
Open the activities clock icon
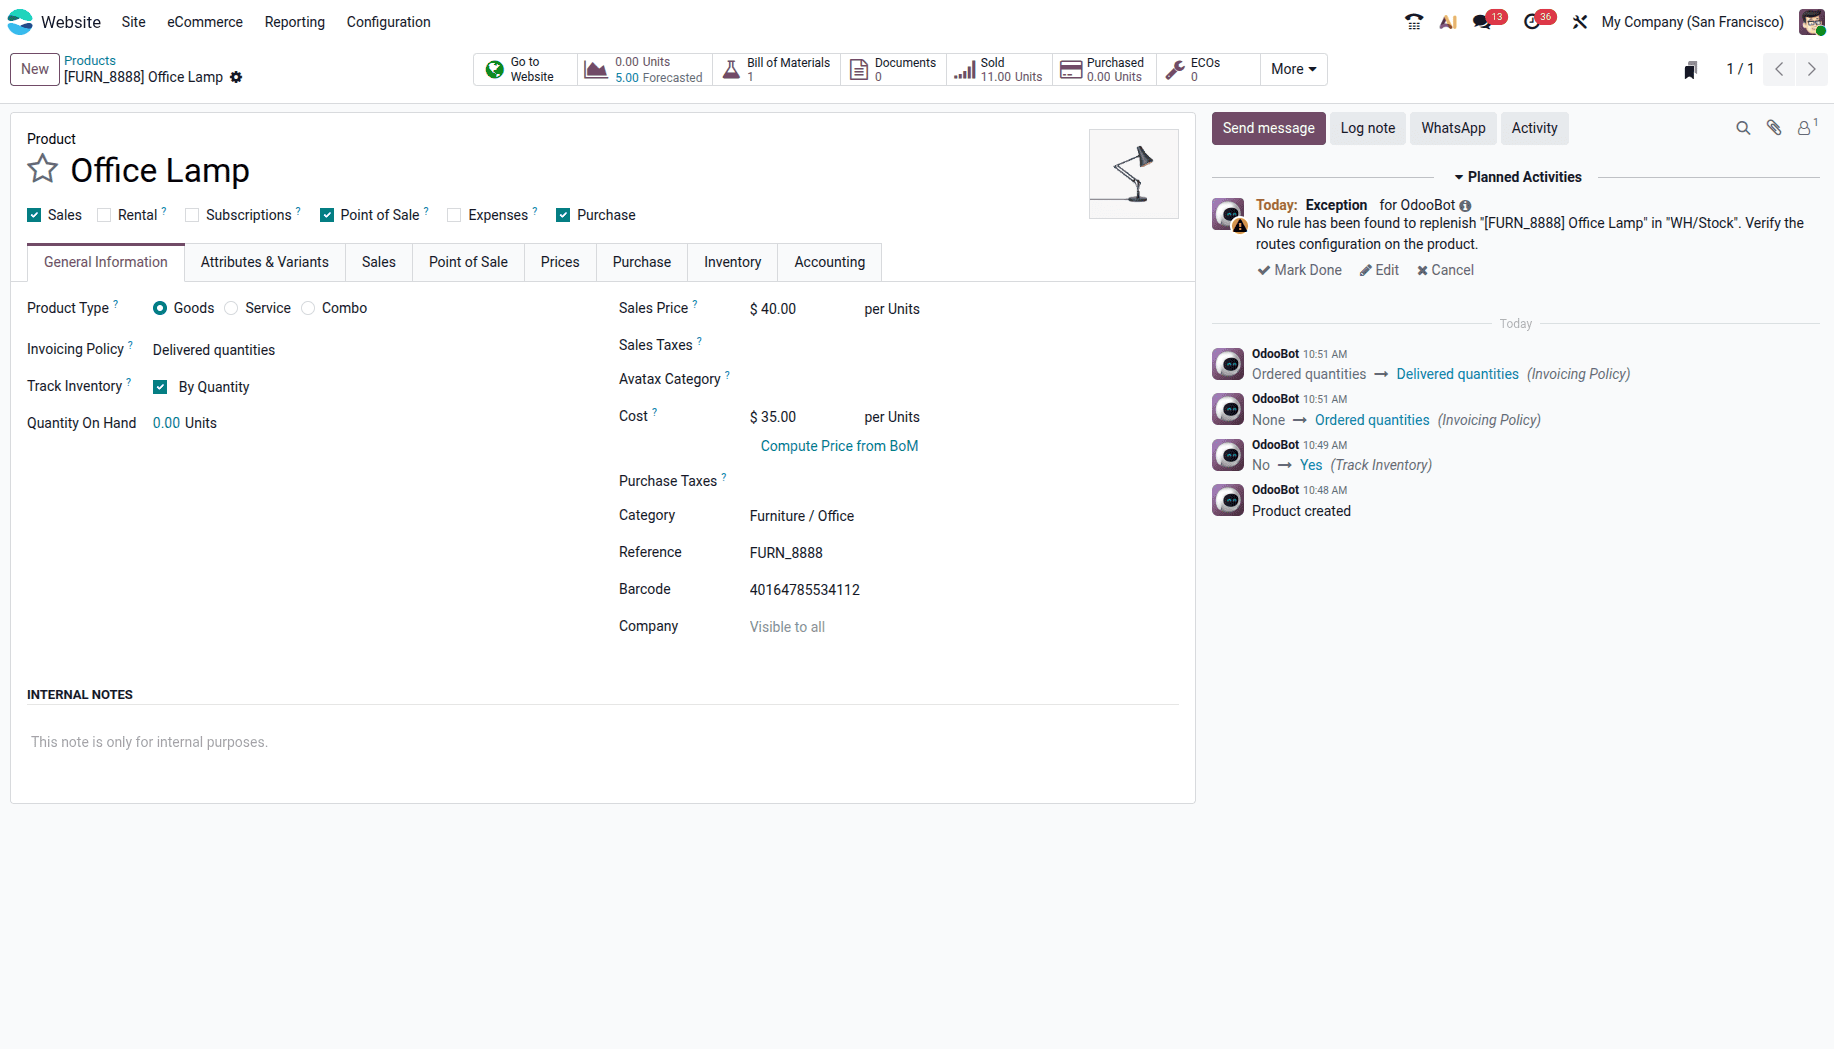click(1532, 22)
